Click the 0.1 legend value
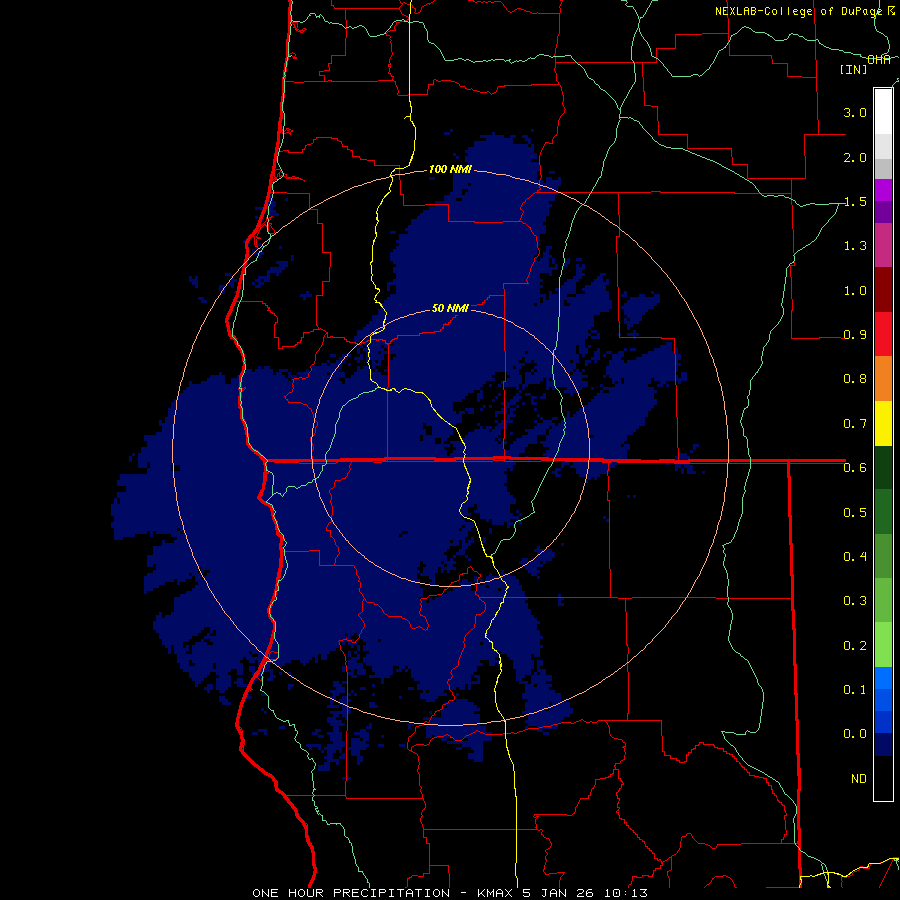 click(855, 689)
